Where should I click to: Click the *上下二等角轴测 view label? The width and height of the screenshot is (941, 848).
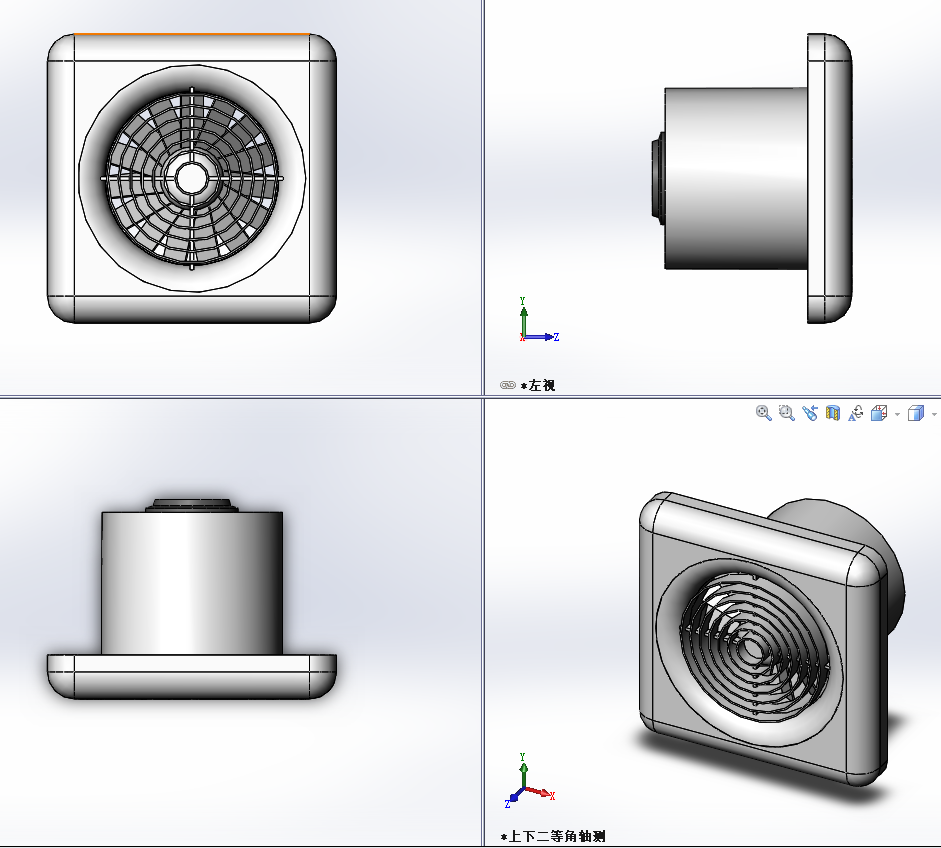point(553,836)
